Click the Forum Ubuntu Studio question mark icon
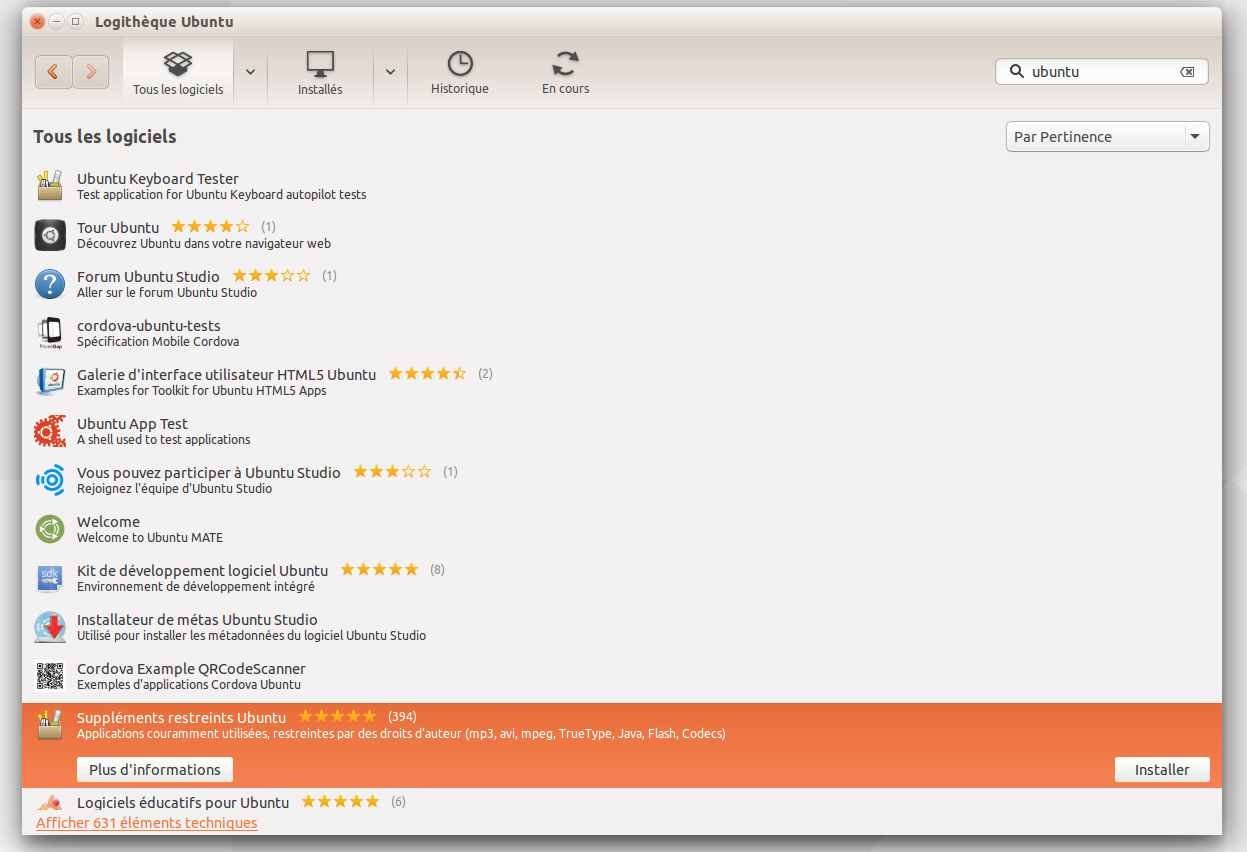The height and width of the screenshot is (852, 1247). pyautogui.click(x=50, y=284)
